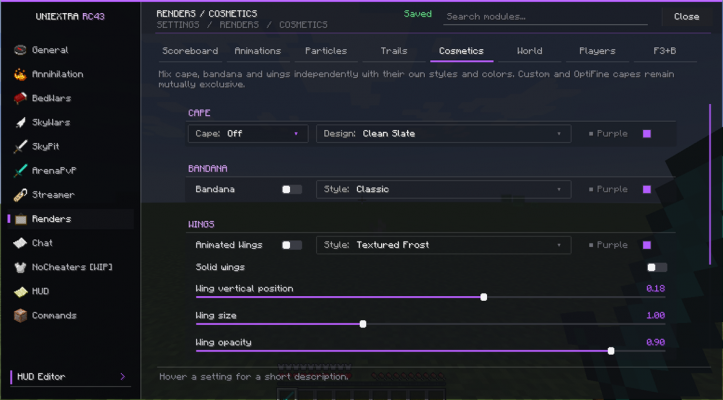Open the Streamer name tag icon
This screenshot has width=723, height=400.
[x=20, y=195]
